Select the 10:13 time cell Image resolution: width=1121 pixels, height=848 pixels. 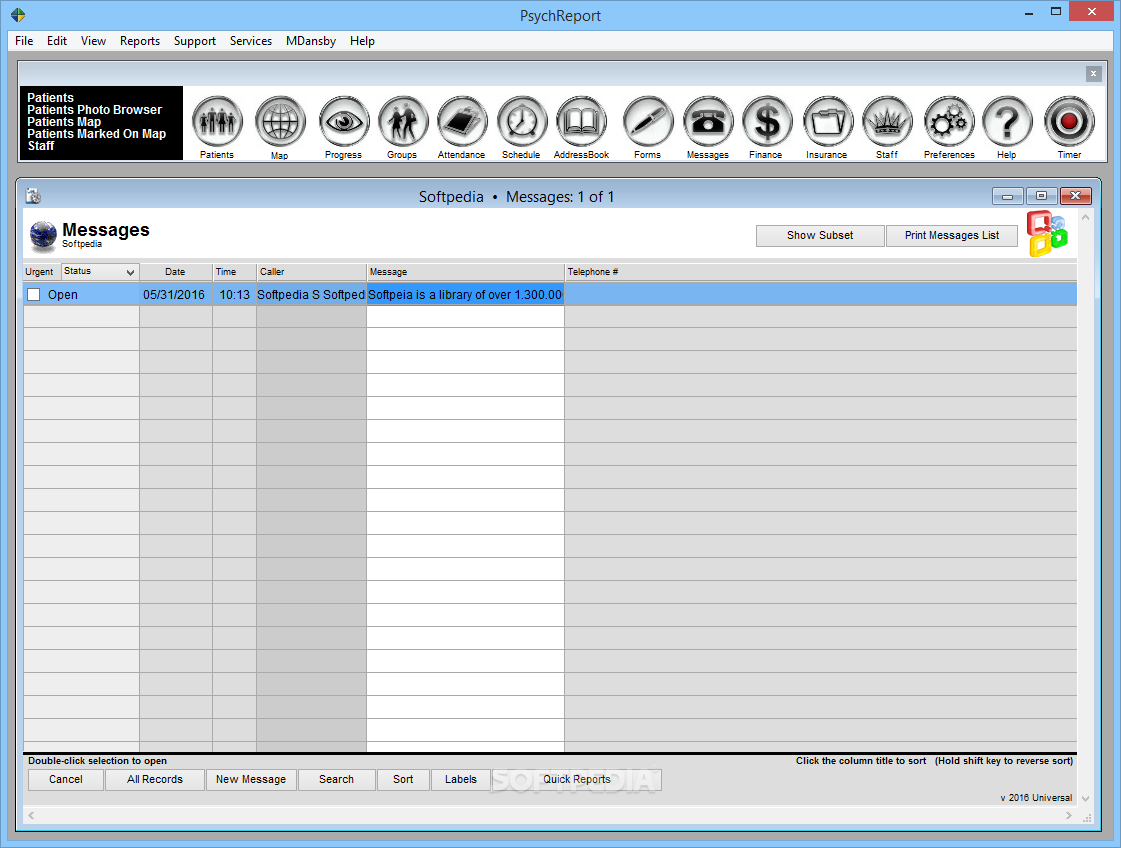234,295
